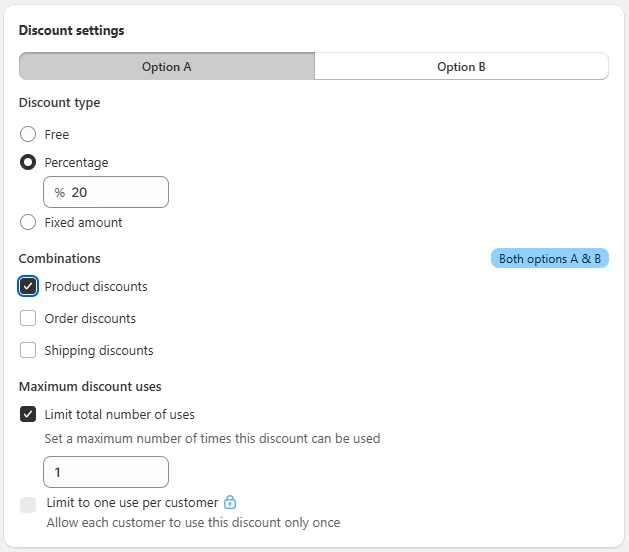Viewport: 629px width, 552px height.
Task: Switch to the Option A tab
Action: [x=167, y=66]
